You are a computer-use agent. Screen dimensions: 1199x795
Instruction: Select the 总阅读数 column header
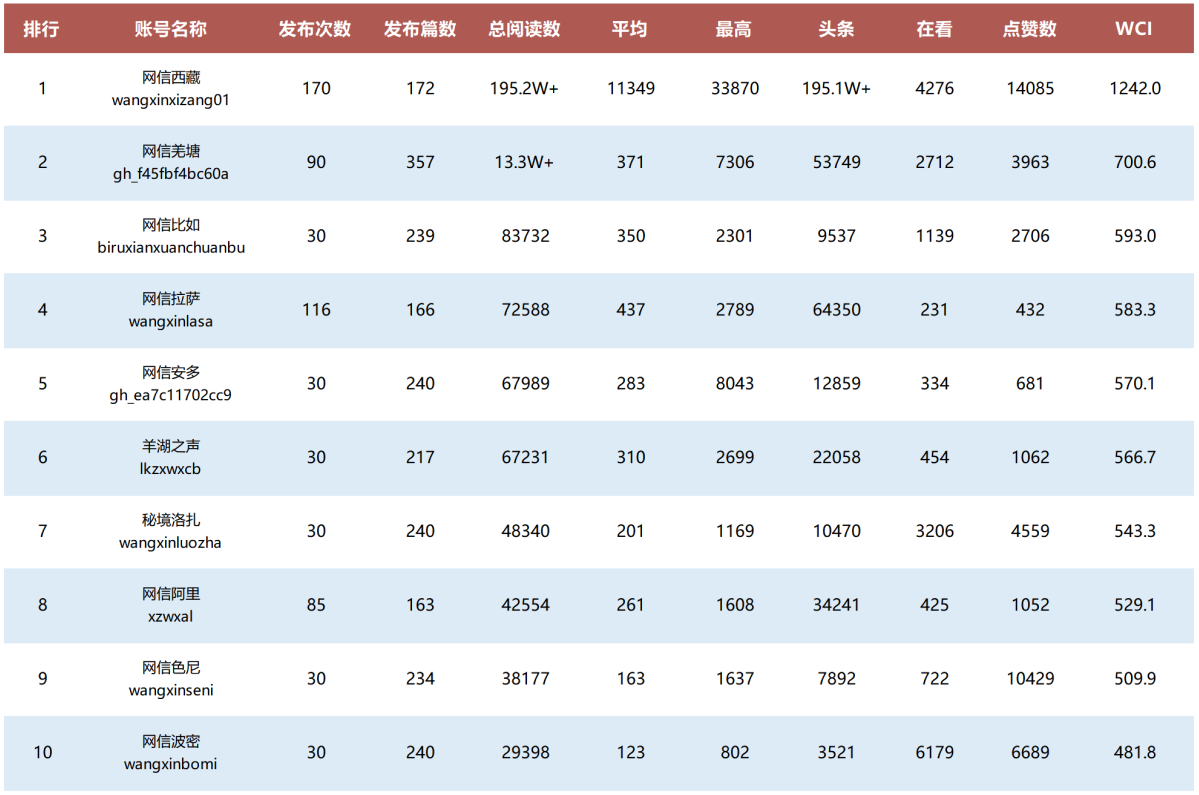(525, 29)
